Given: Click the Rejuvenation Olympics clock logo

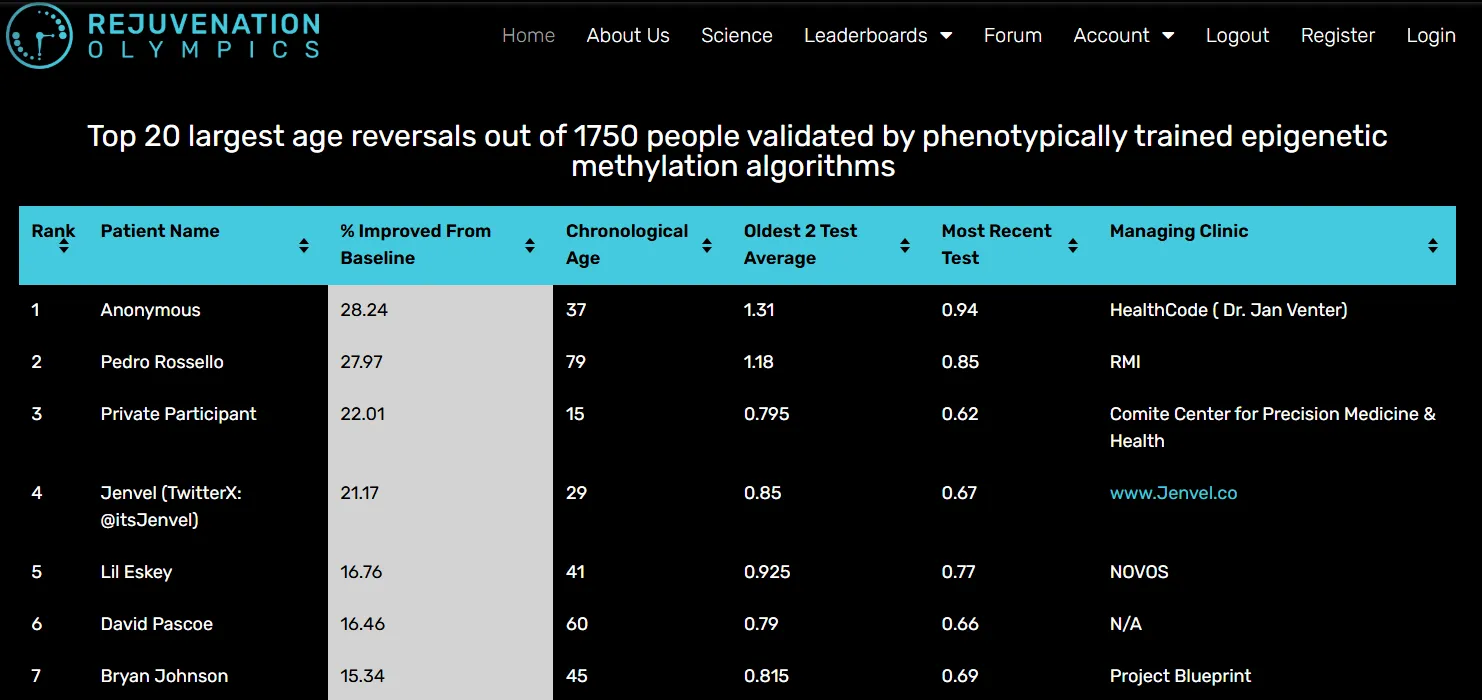Looking at the screenshot, I should coord(40,36).
